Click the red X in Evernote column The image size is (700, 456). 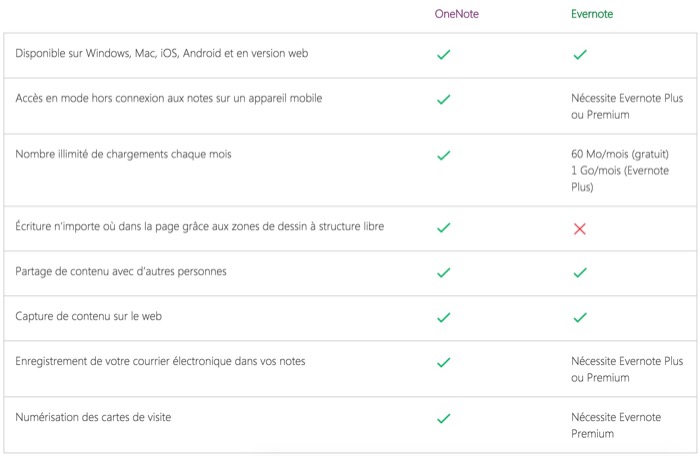[x=580, y=228]
